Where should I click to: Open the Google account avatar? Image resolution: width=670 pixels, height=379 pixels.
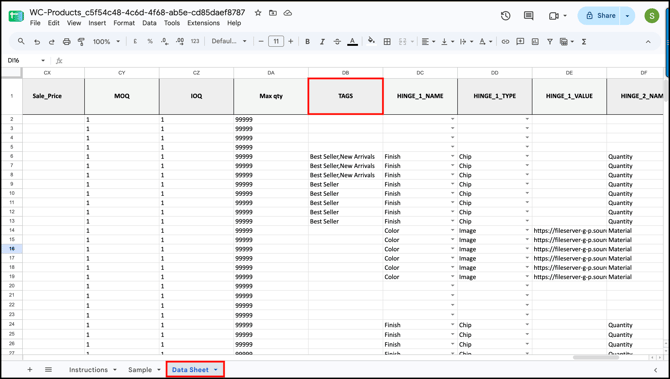coord(652,16)
